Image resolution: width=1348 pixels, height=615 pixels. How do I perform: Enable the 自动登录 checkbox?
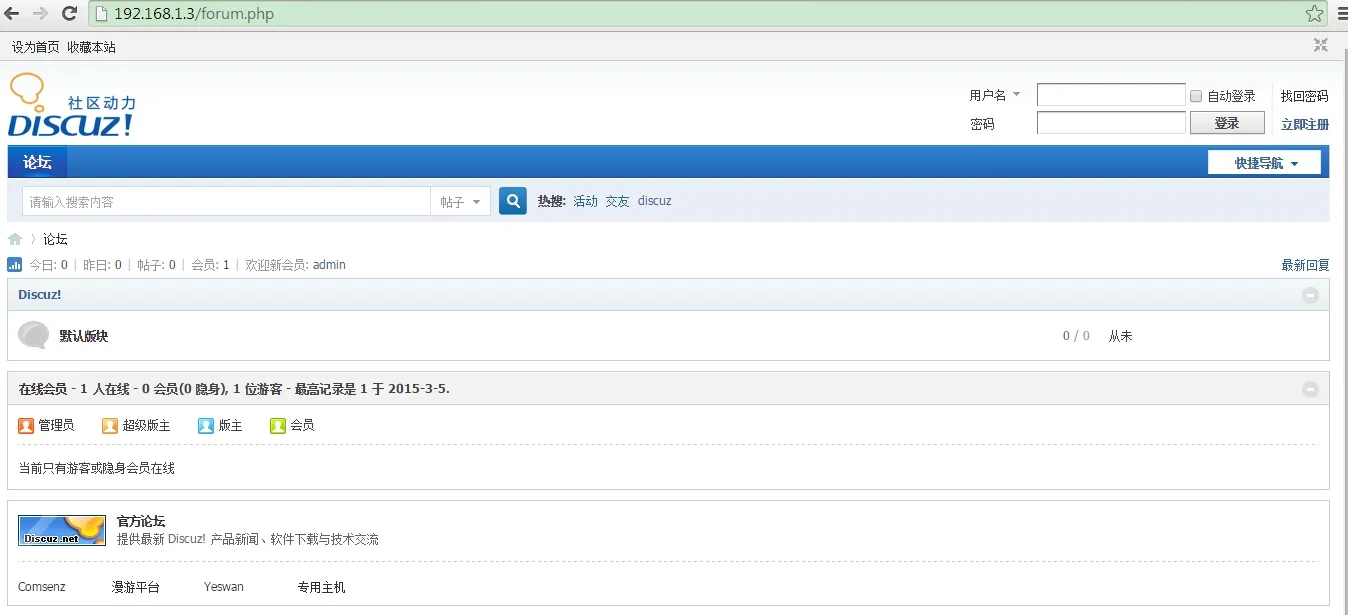[1196, 96]
